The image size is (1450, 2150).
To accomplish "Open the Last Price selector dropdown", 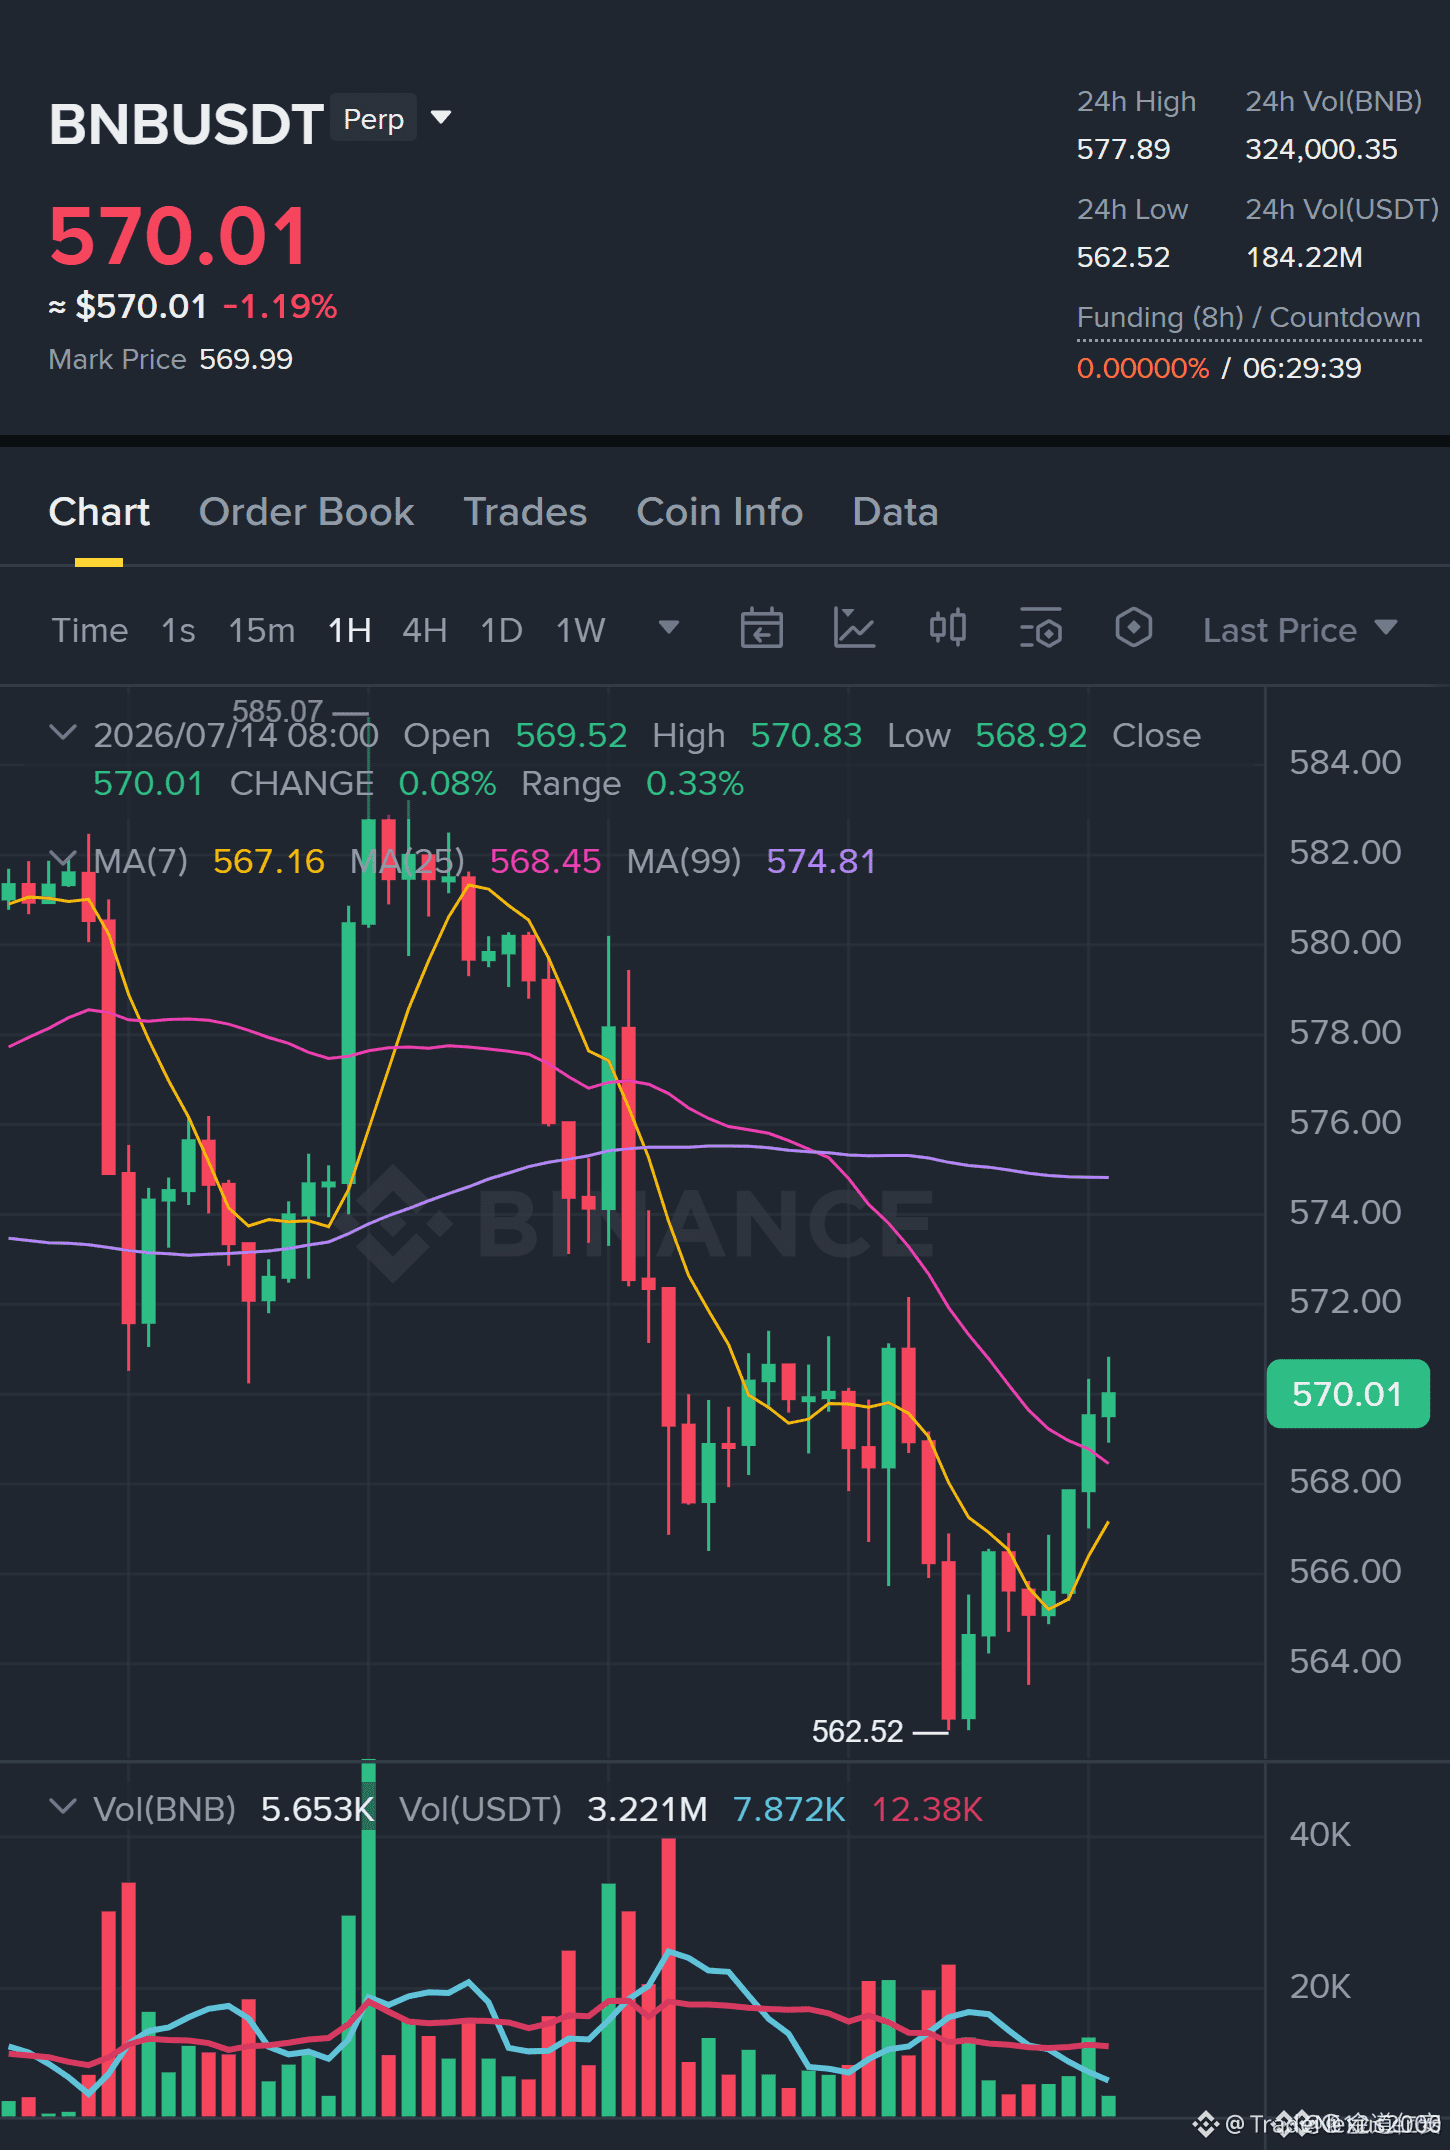I will click(1299, 630).
